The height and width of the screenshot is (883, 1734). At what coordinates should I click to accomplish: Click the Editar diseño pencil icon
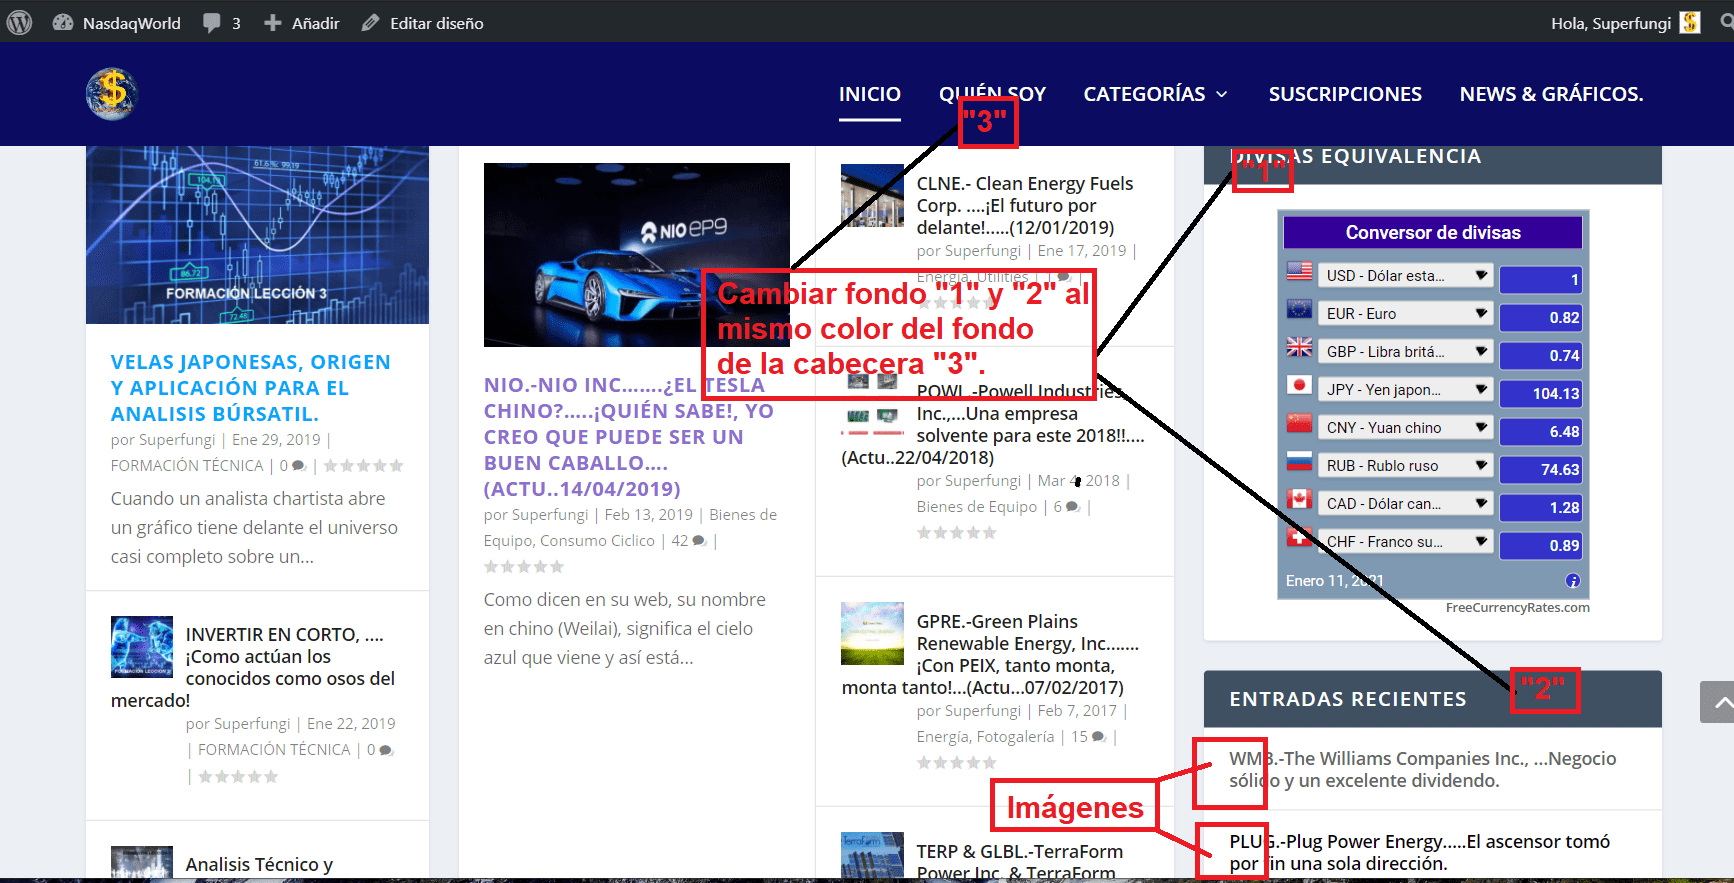[x=370, y=22]
